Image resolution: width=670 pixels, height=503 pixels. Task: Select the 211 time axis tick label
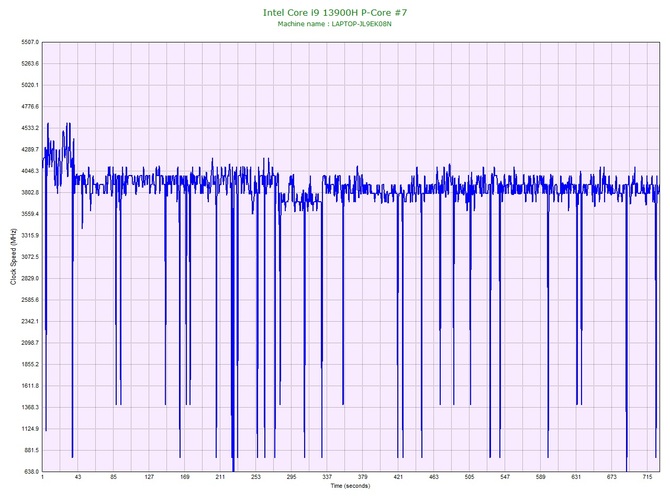(220, 477)
